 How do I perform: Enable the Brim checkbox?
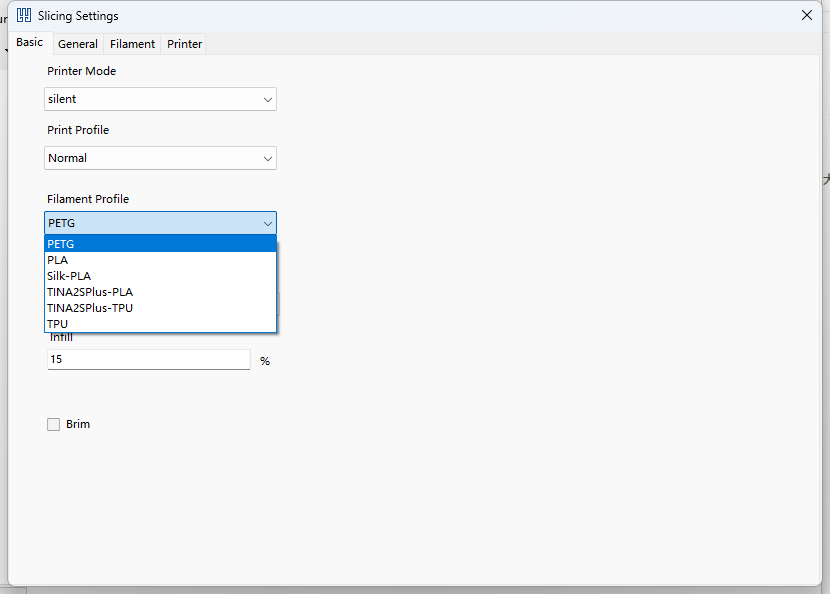pyautogui.click(x=54, y=425)
